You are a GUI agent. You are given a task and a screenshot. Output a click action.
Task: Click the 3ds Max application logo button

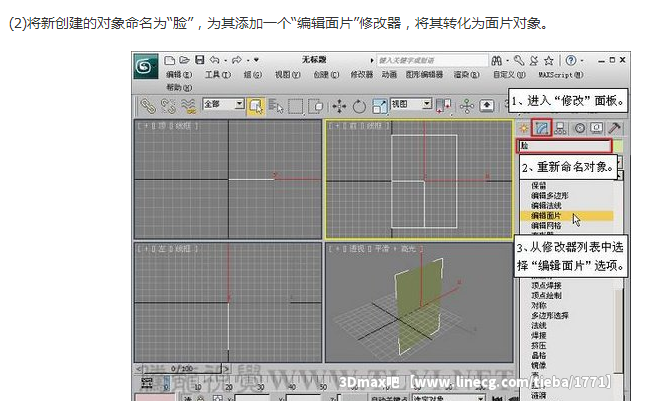click(x=145, y=66)
